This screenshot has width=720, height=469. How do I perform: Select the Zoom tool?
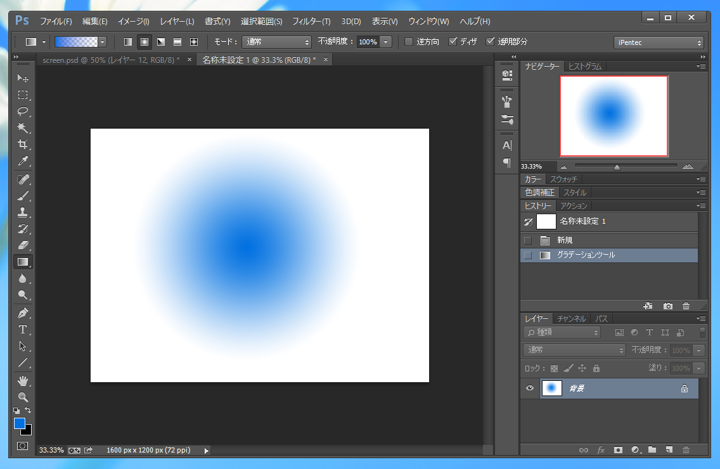pos(22,397)
